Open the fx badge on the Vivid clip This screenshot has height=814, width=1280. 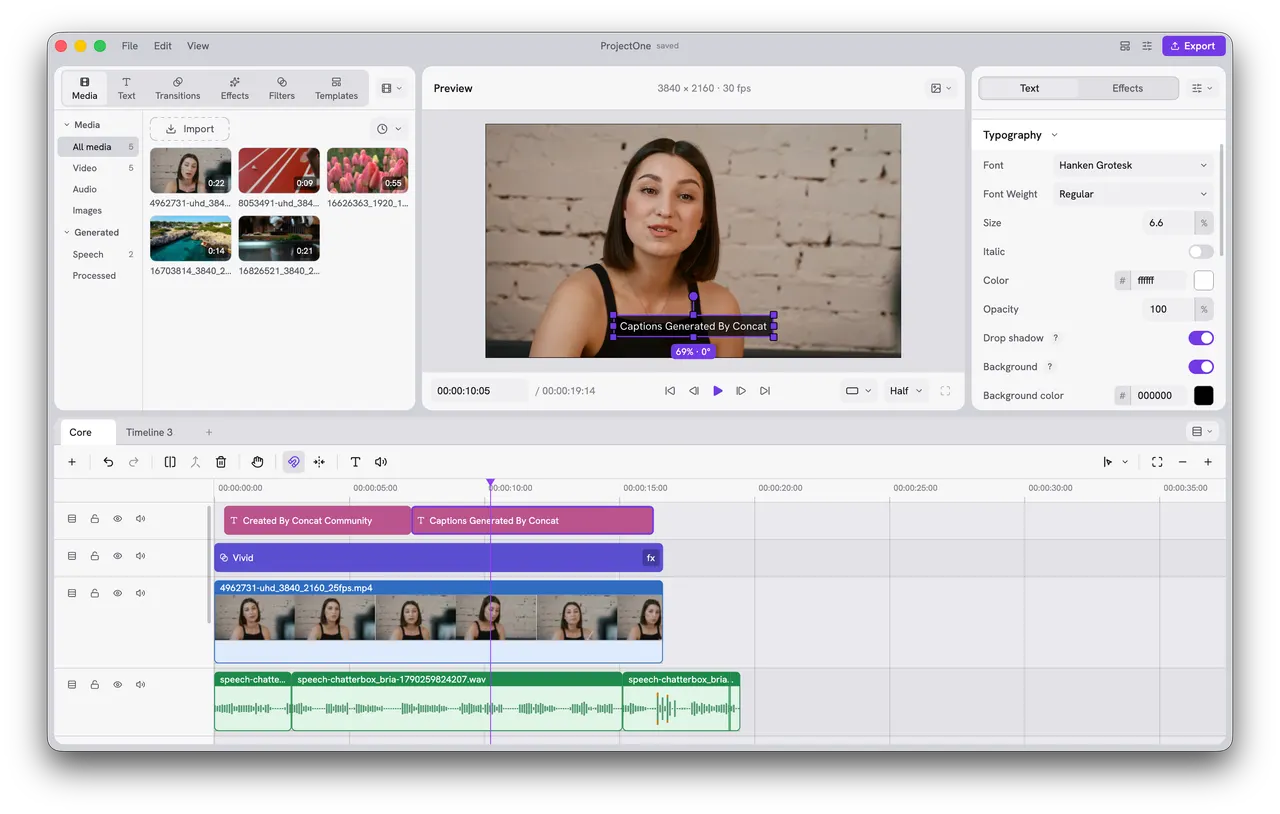(x=650, y=558)
